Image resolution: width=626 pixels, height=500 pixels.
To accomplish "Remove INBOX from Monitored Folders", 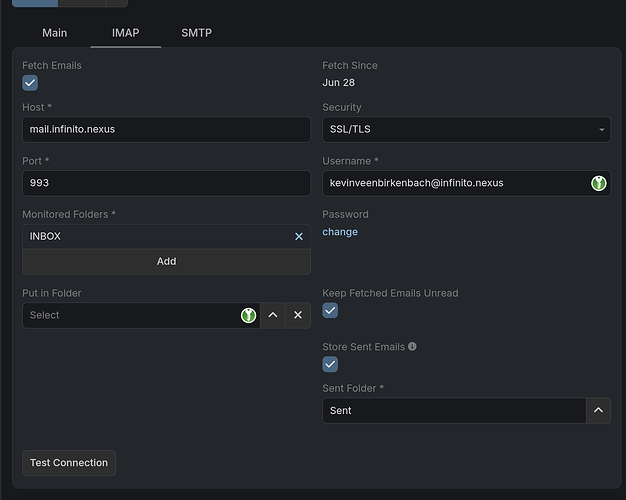I will coord(298,237).
